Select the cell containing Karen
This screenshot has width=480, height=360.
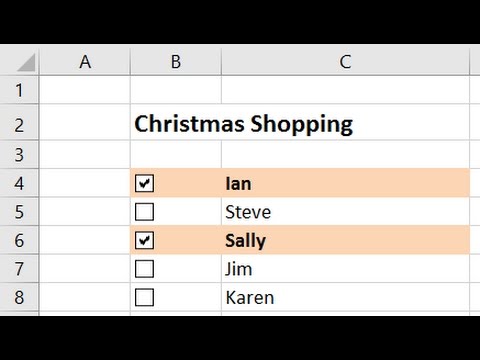[x=345, y=297]
